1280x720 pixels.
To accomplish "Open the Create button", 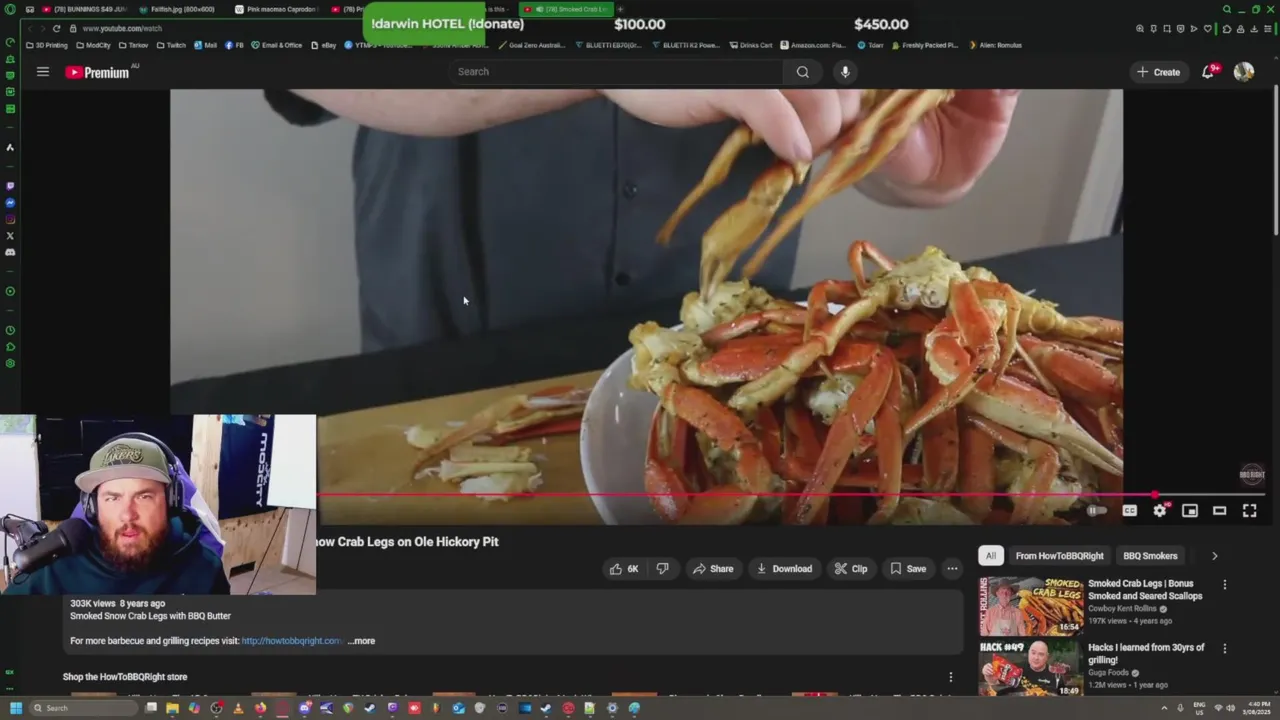I will point(1158,72).
